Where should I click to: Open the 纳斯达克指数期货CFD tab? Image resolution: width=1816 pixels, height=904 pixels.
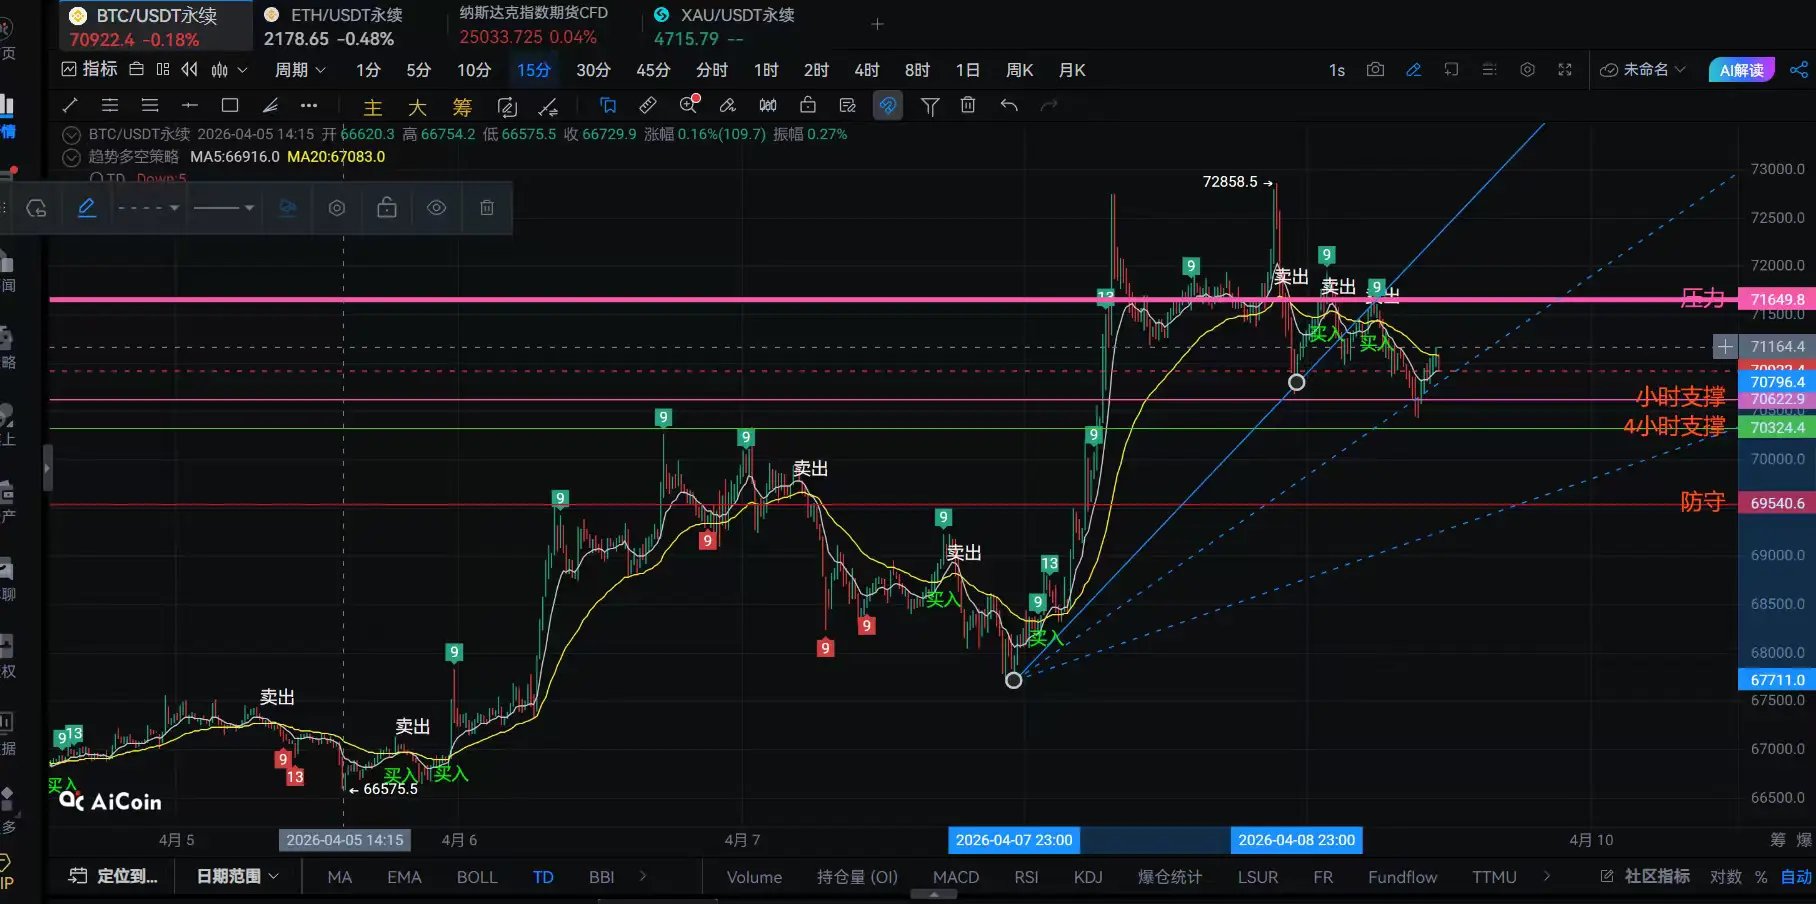click(534, 25)
